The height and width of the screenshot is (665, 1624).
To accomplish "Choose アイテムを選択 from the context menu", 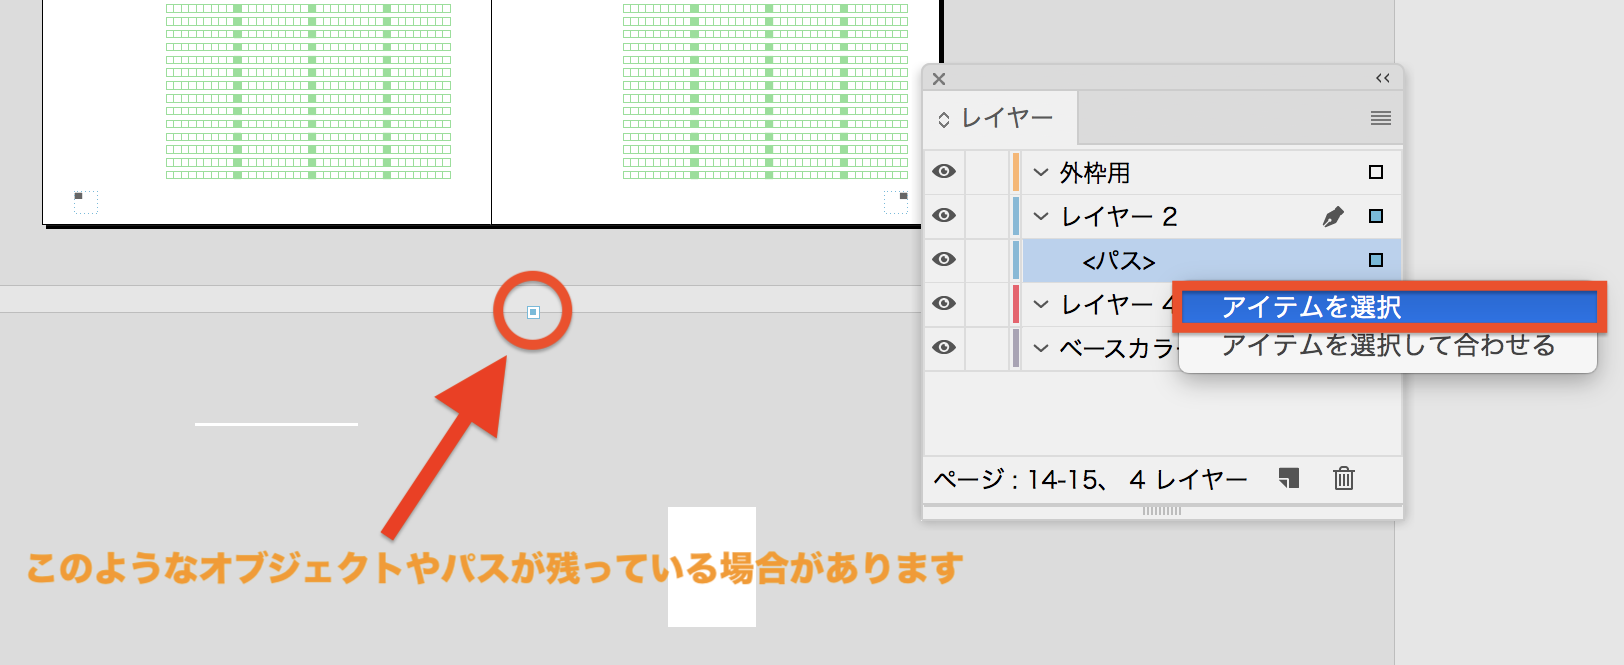I will [1389, 307].
